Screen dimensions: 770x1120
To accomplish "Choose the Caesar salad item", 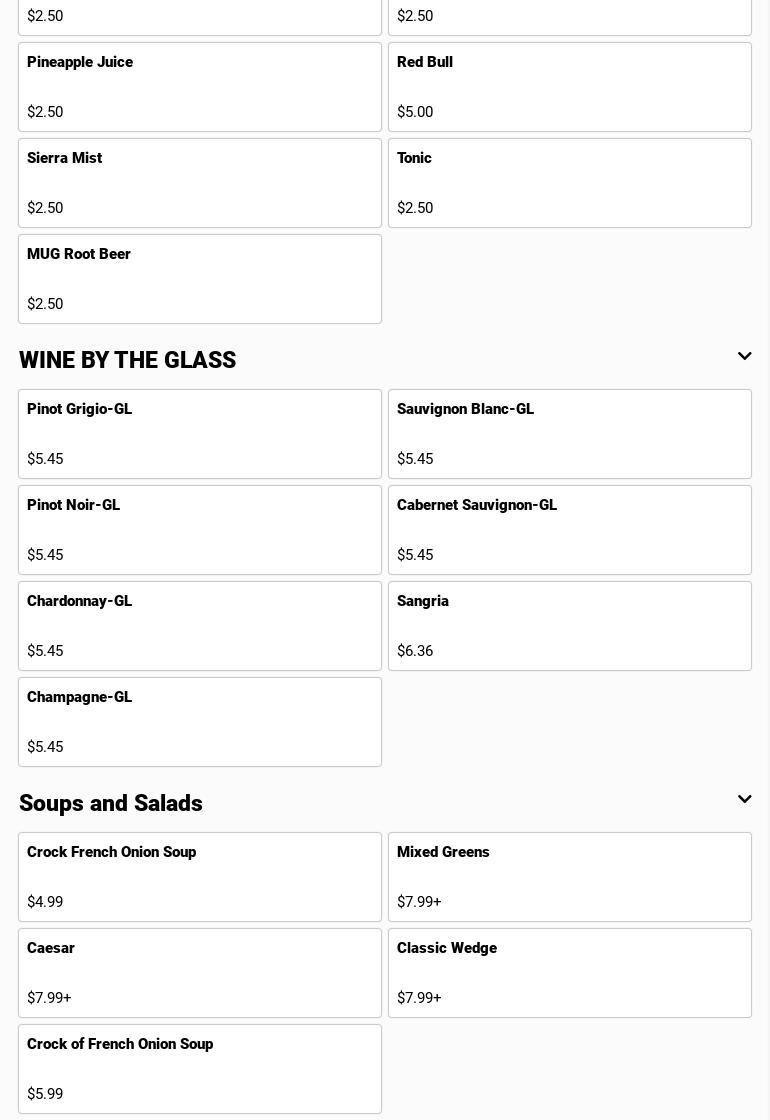I will 200,973.
